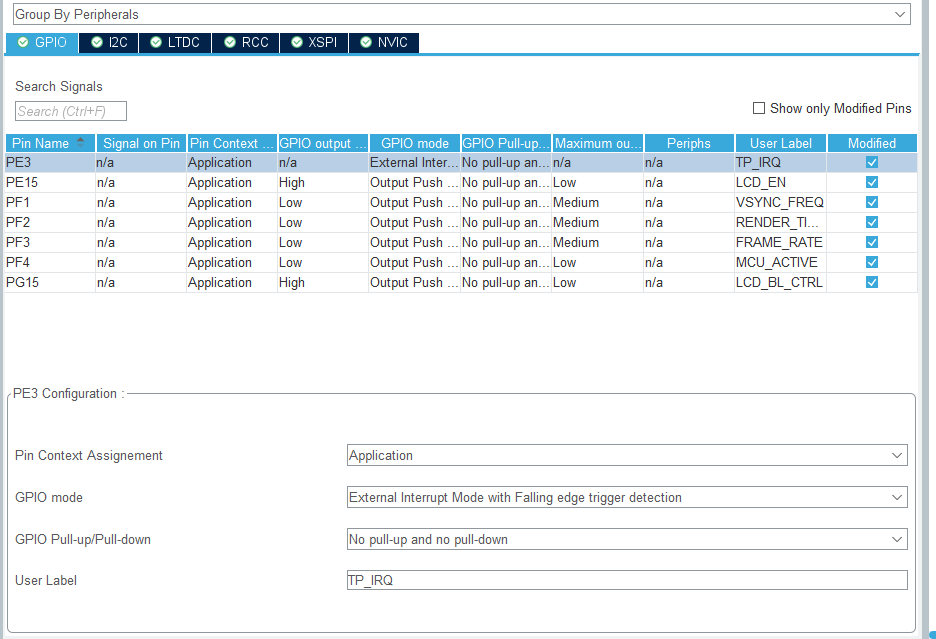This screenshot has height=639, width=936.
Task: Open the Group By Peripherals dropdown
Action: 461,15
